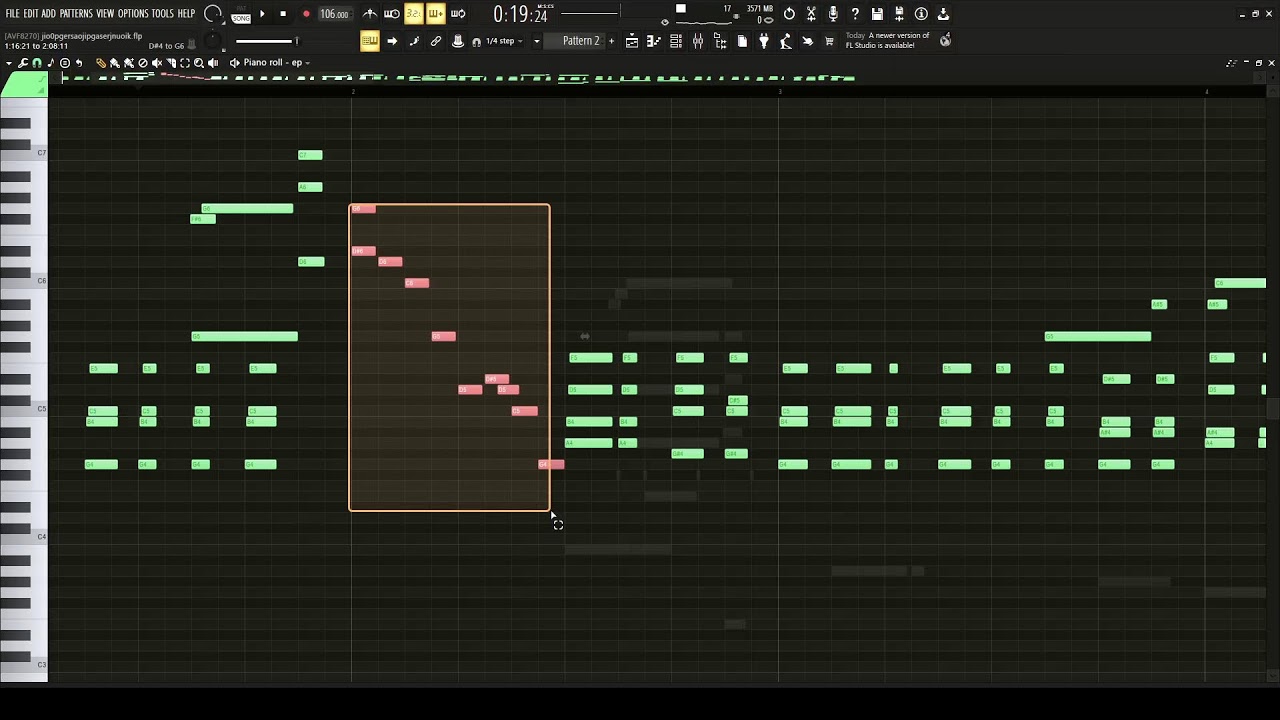Open the tempo tapper
Viewport: 1280px width, 720px height.
click(786, 41)
